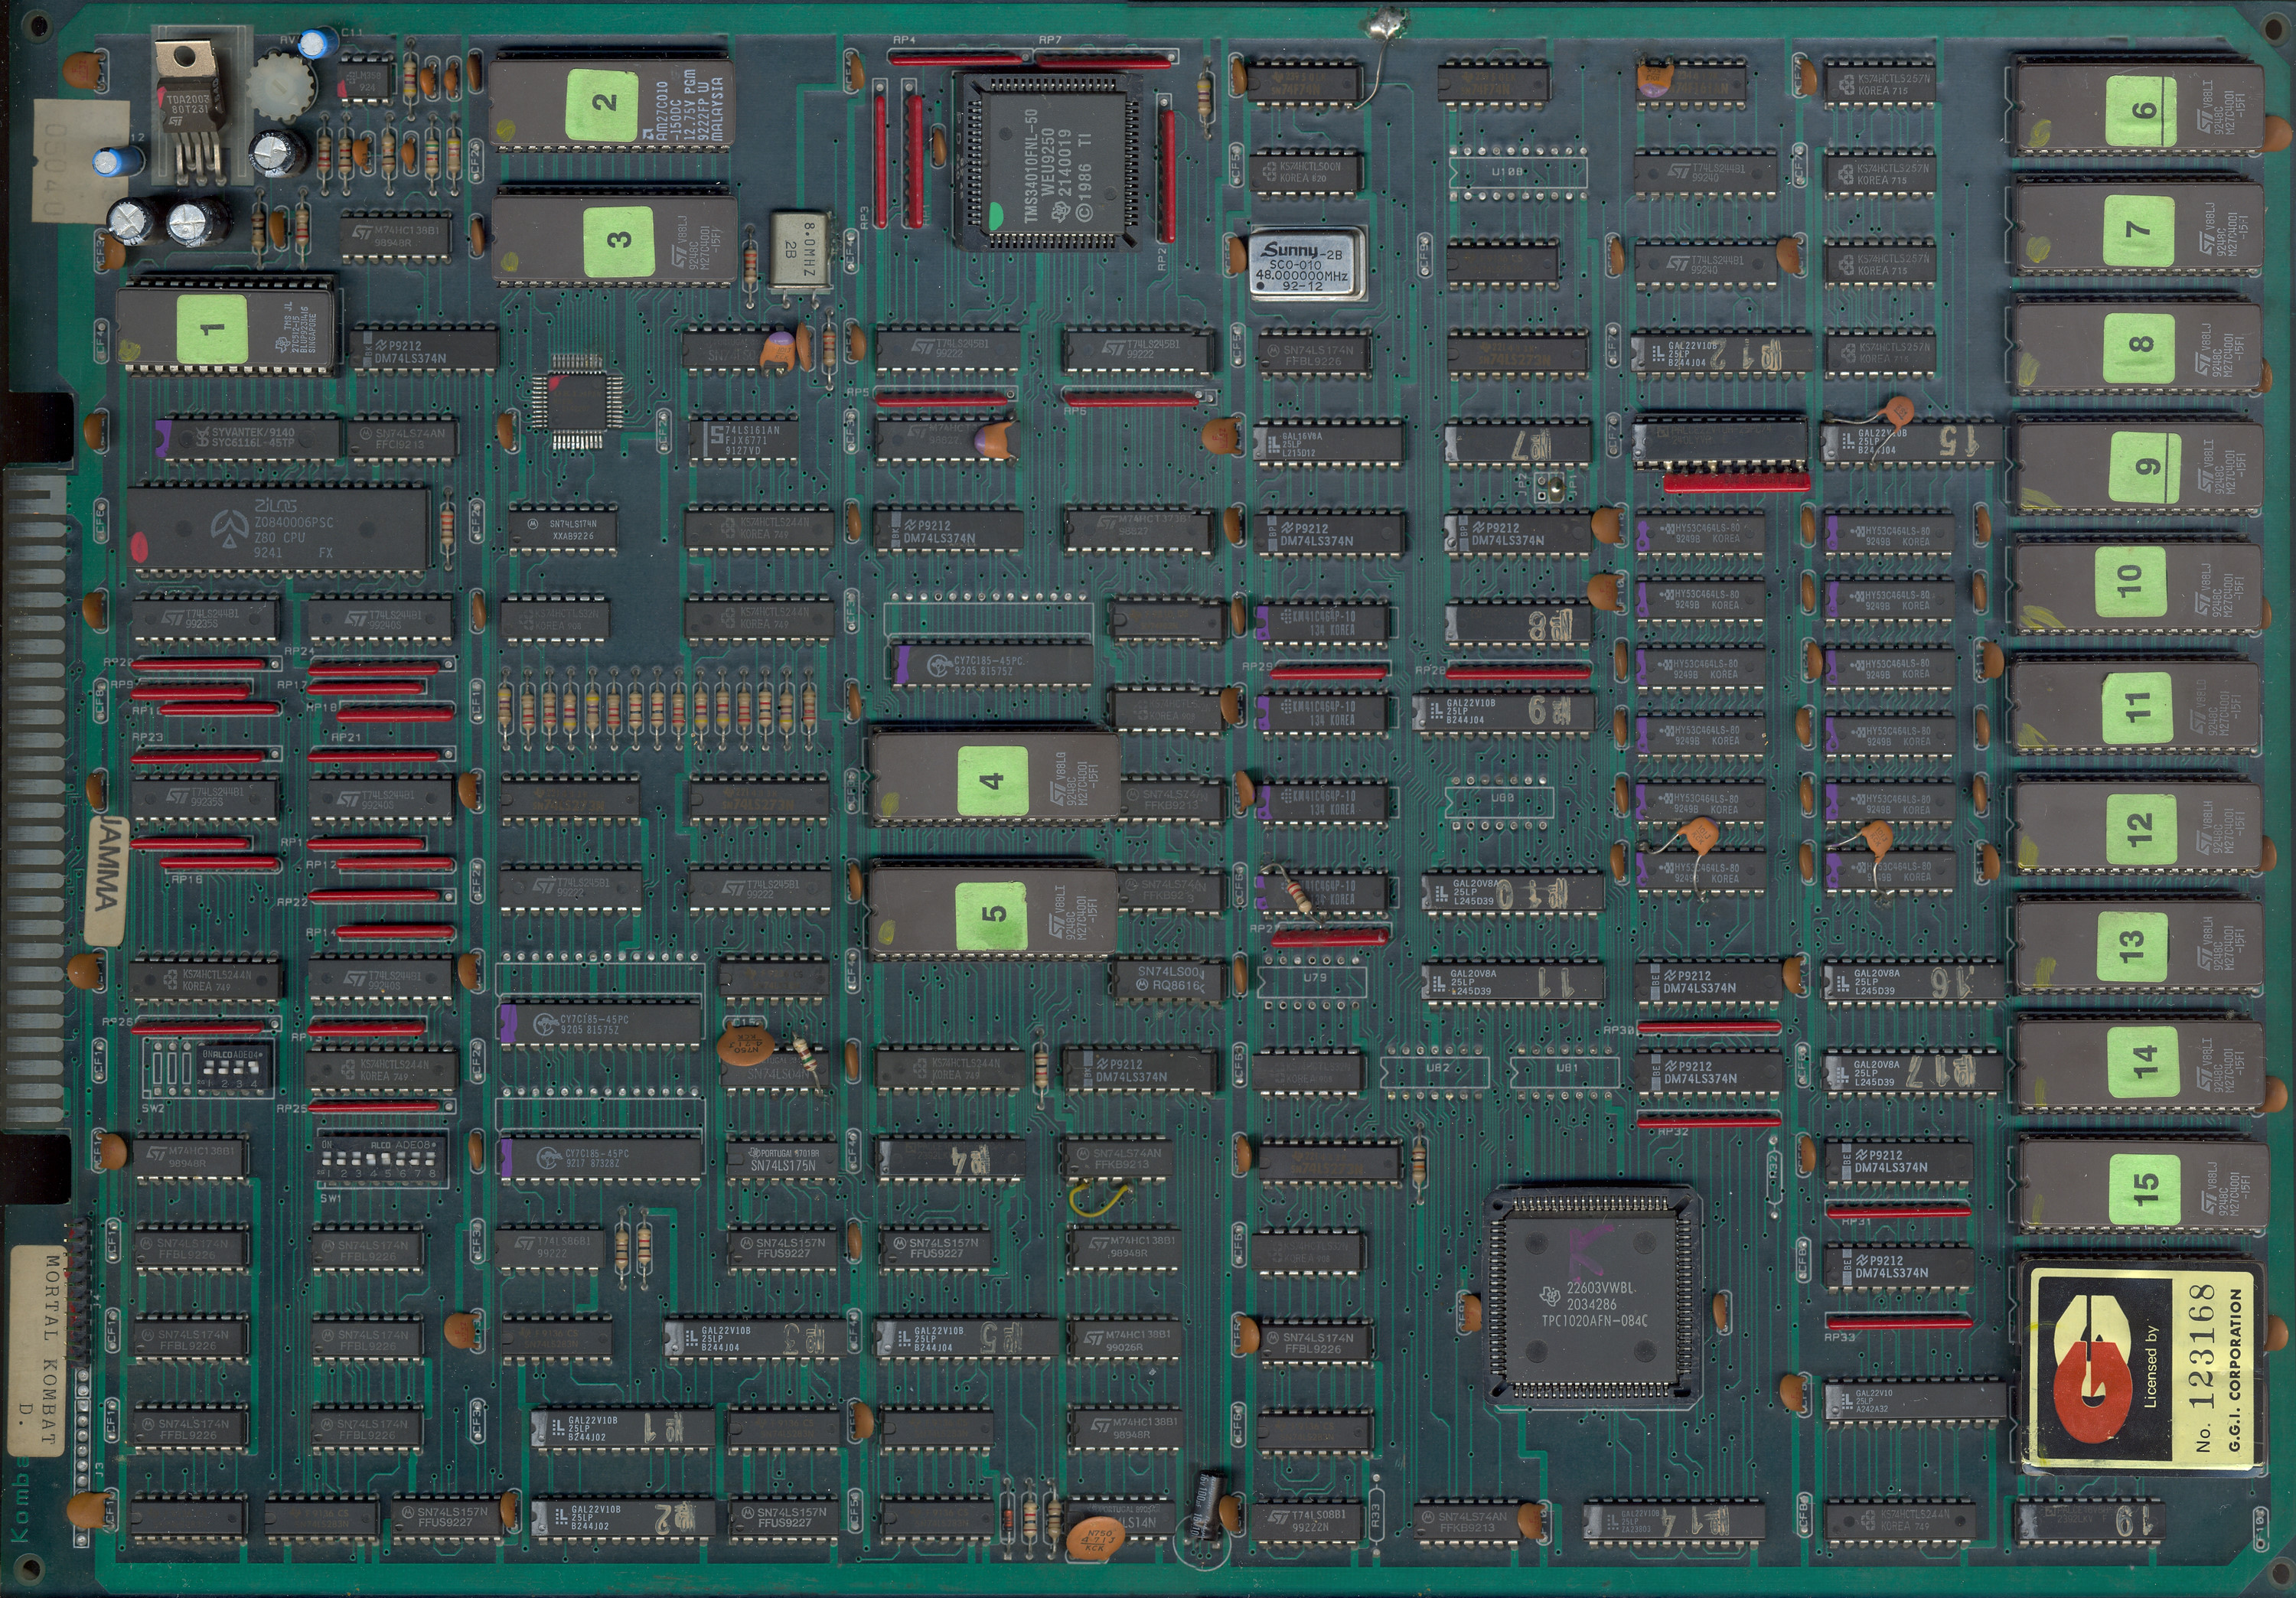
Task: Click the Syvantek SYC6116L chip
Action: point(250,438)
